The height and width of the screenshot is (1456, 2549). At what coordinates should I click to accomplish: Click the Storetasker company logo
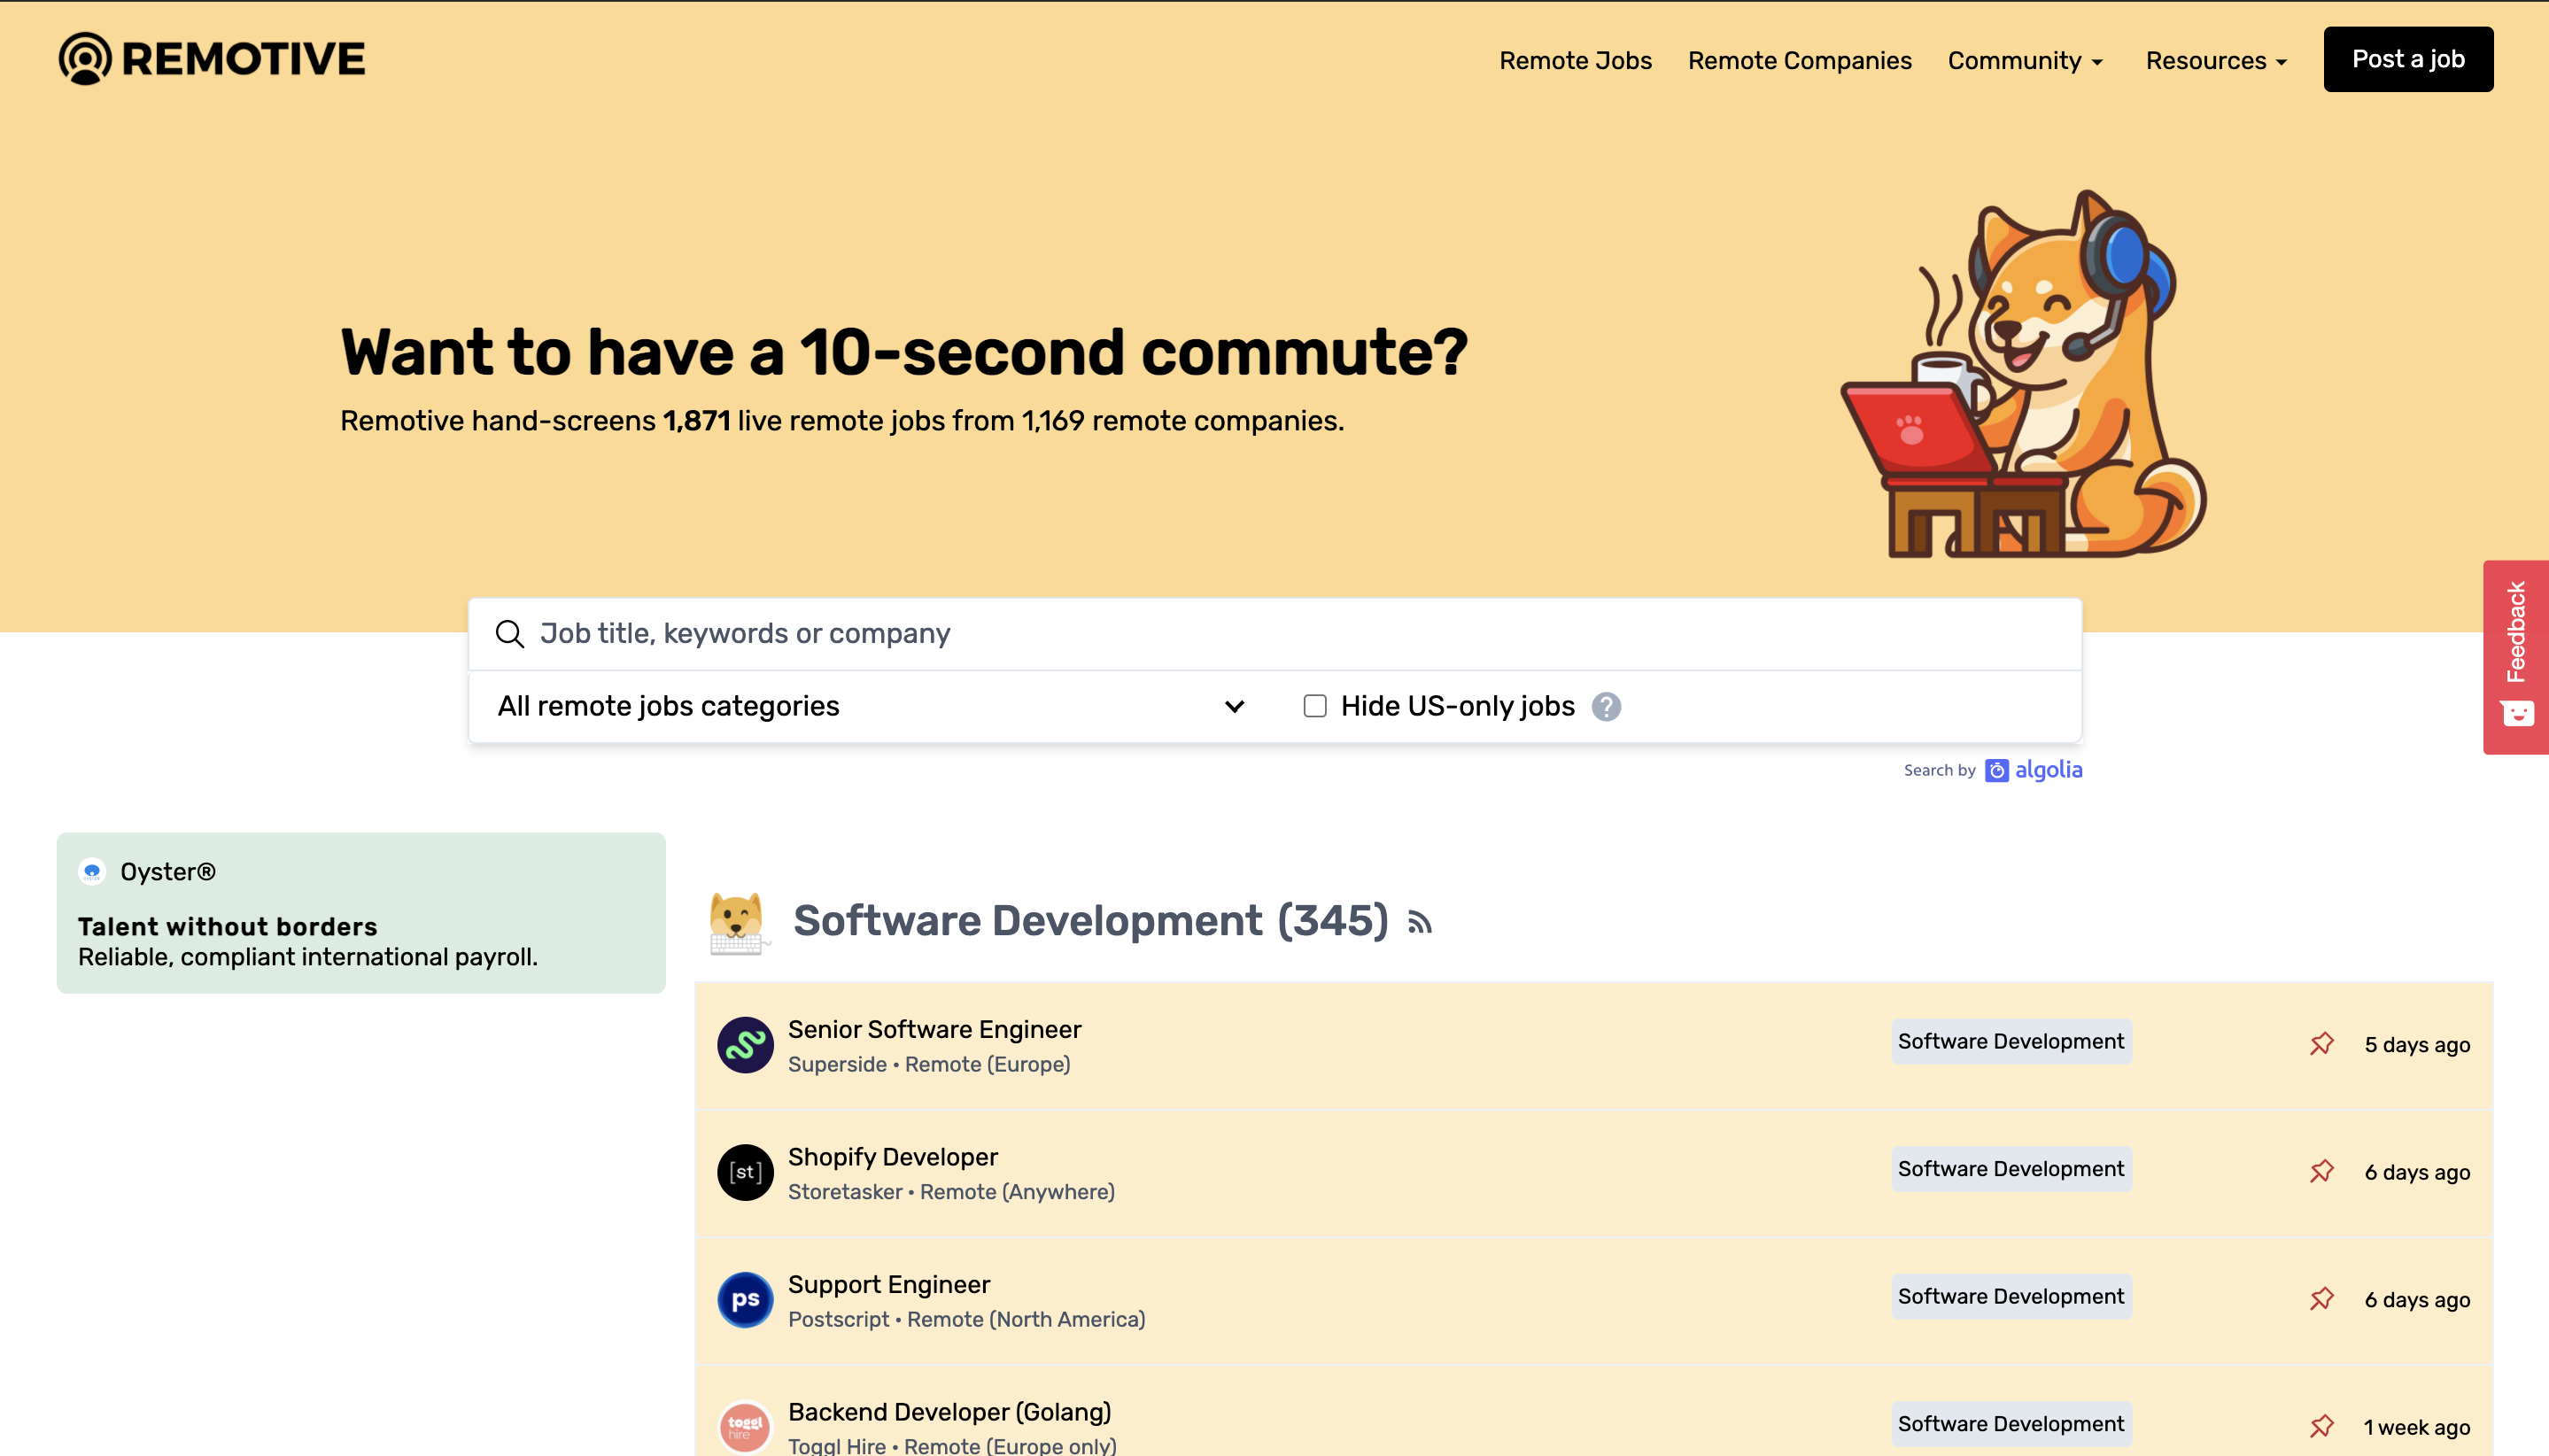pyautogui.click(x=745, y=1172)
